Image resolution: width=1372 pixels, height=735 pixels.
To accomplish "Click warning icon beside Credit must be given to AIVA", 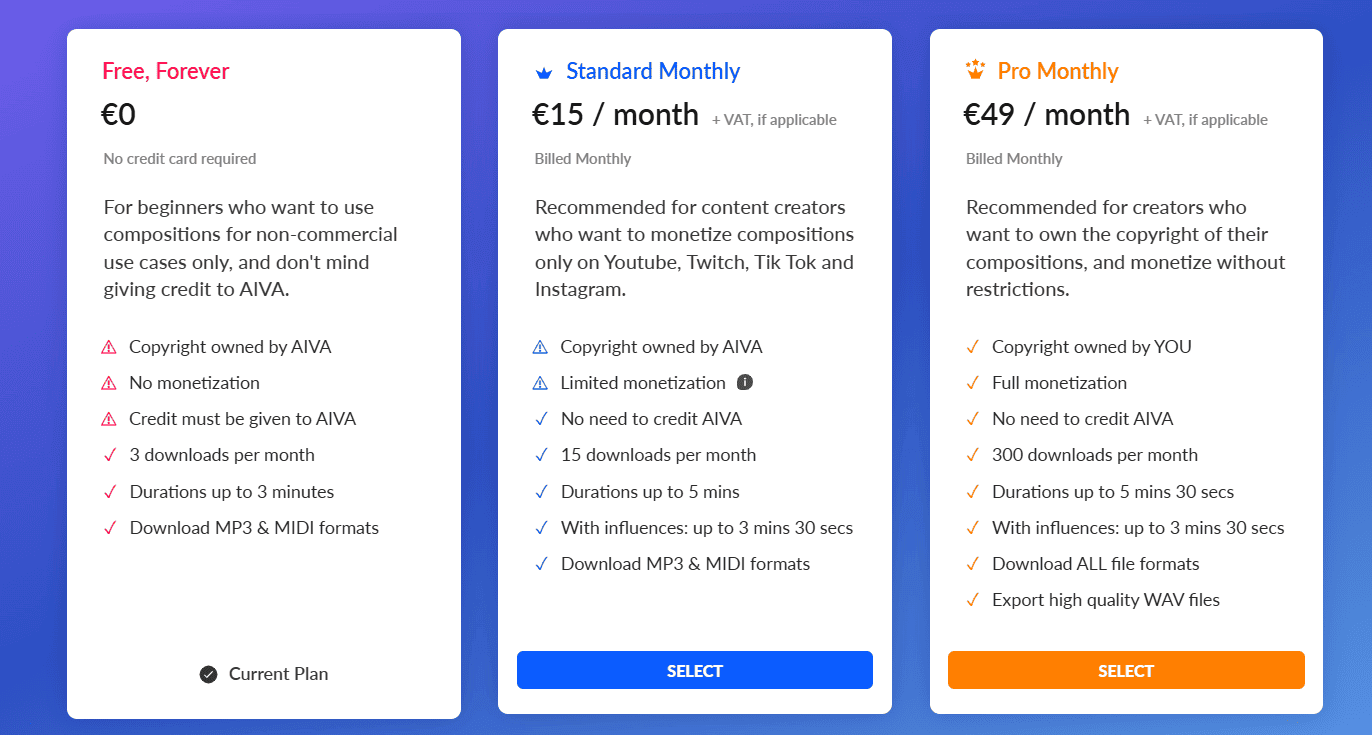I will [x=109, y=419].
